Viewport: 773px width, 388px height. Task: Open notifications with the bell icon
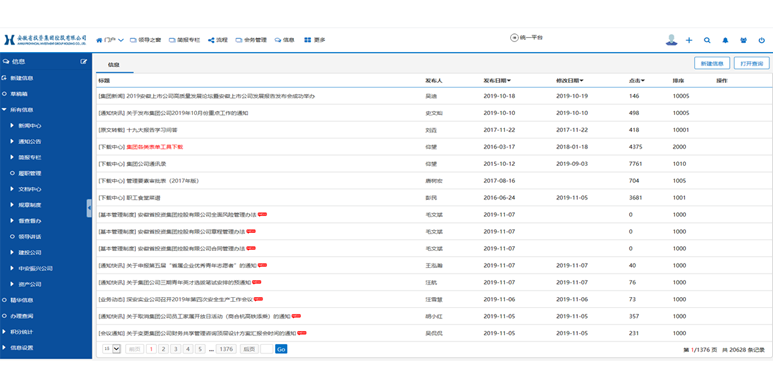[x=725, y=40]
